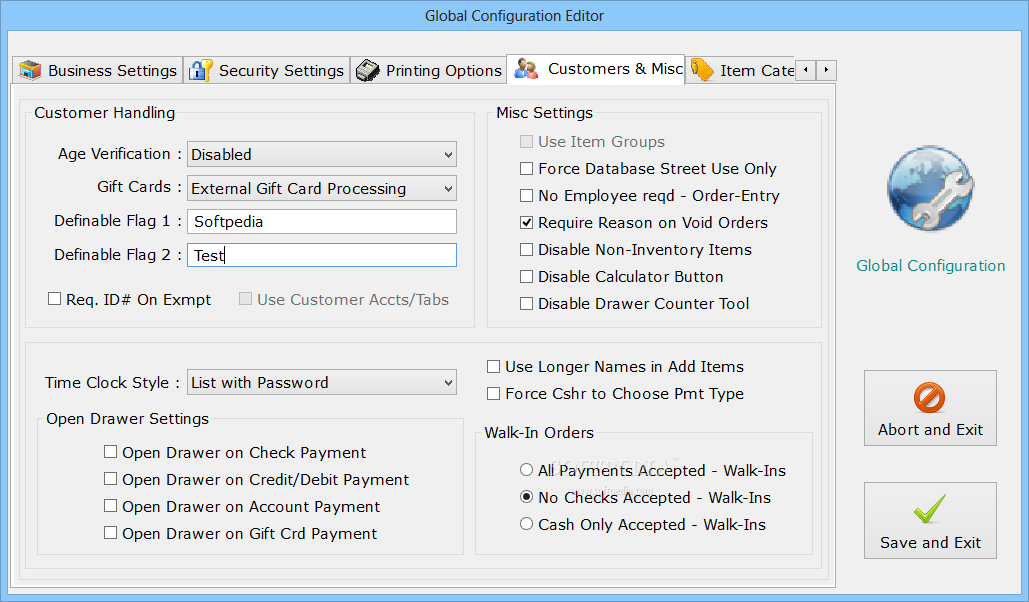Switch to the Security Settings tab

(280, 71)
